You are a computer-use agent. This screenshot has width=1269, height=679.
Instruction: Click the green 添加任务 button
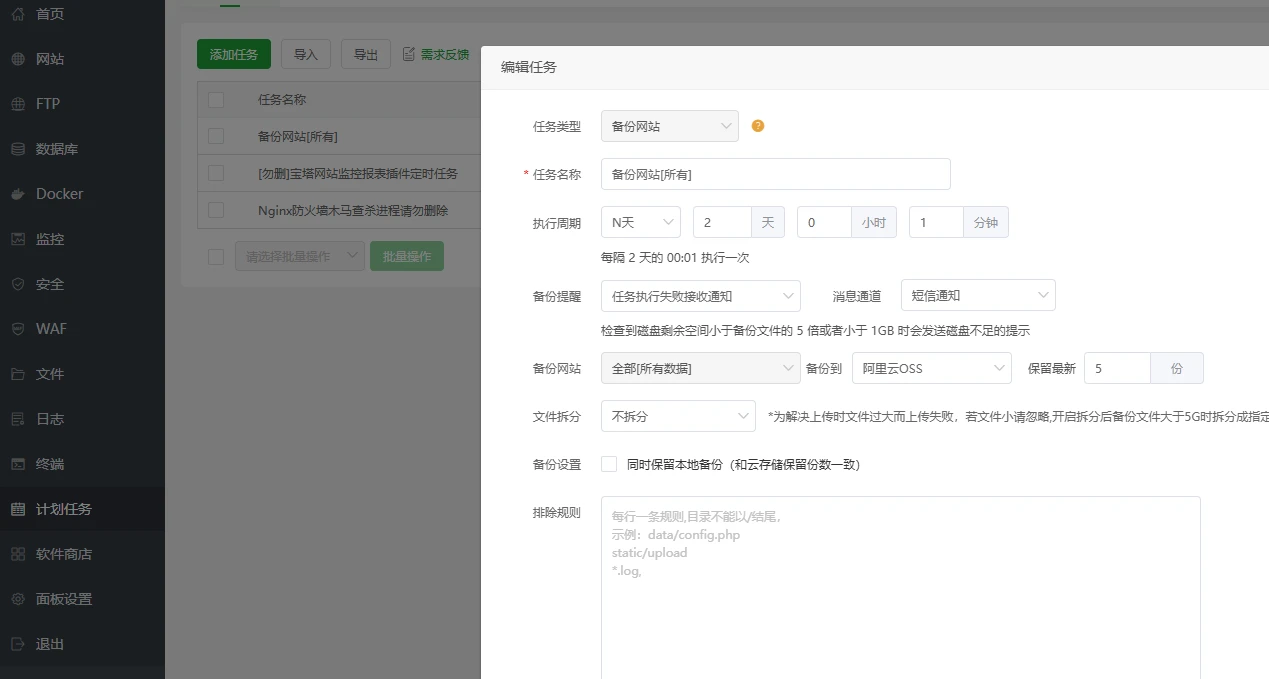coord(233,54)
